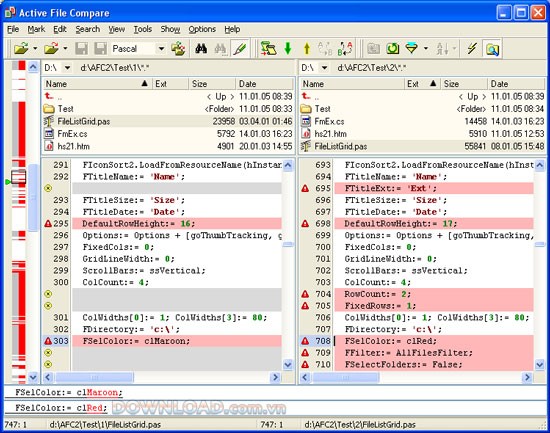The width and height of the screenshot is (550, 433).
Task: Click the greyed A to B copy icon
Action: pos(325,48)
